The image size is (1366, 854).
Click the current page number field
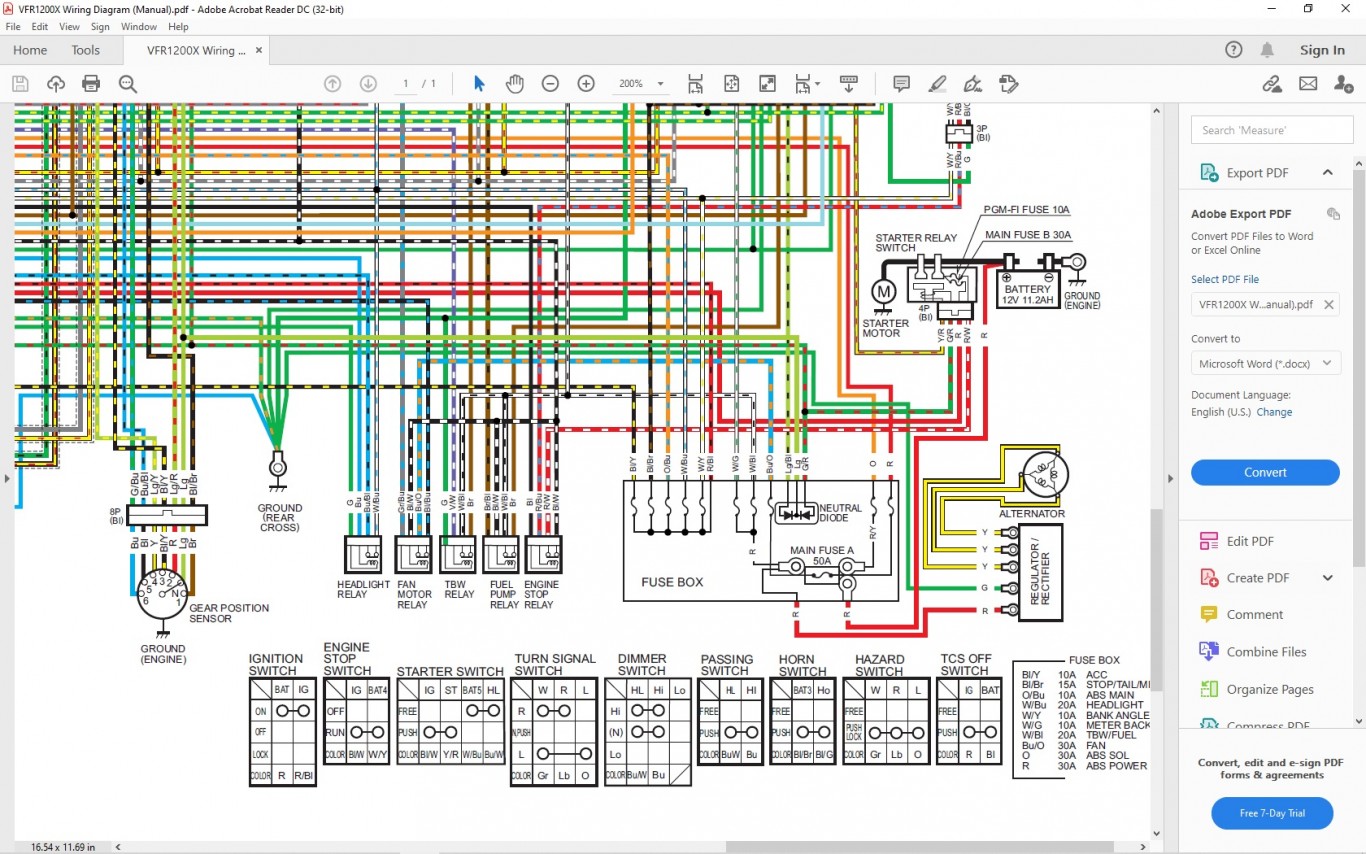[x=405, y=84]
